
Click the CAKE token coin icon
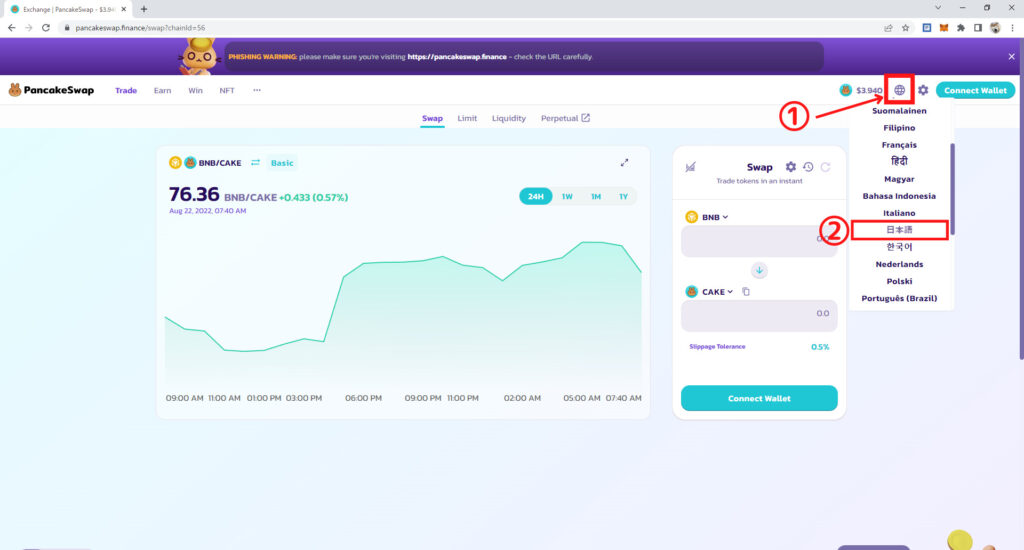(692, 292)
